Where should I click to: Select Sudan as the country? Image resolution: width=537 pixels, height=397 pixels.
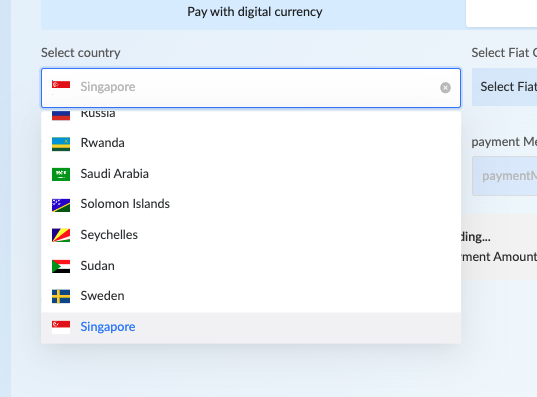coord(251,266)
